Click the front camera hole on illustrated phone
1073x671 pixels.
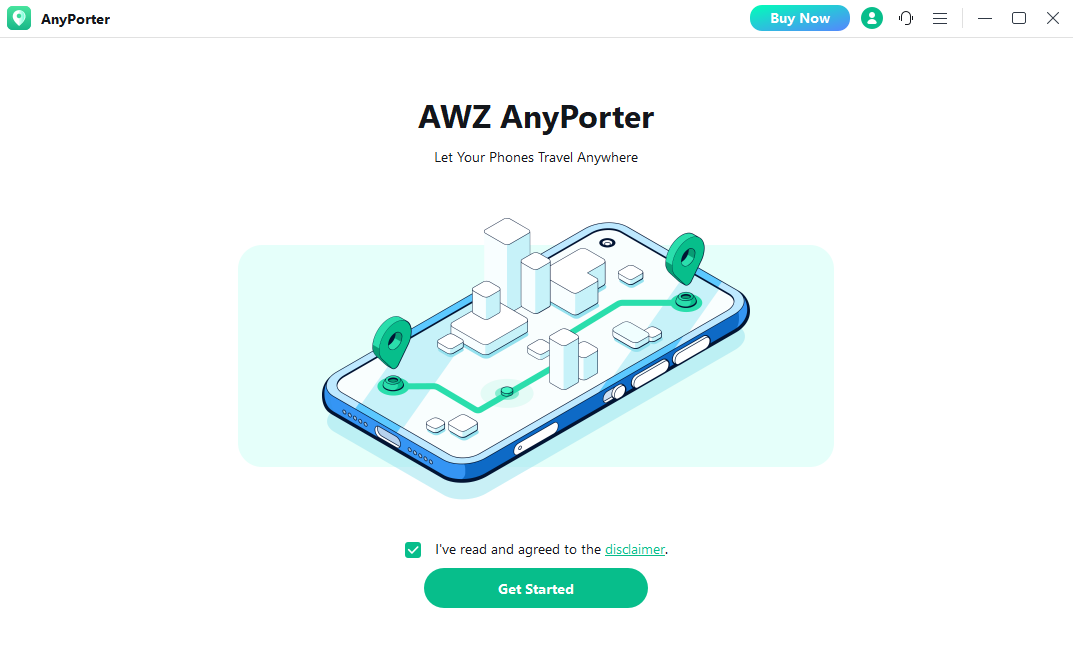607,243
